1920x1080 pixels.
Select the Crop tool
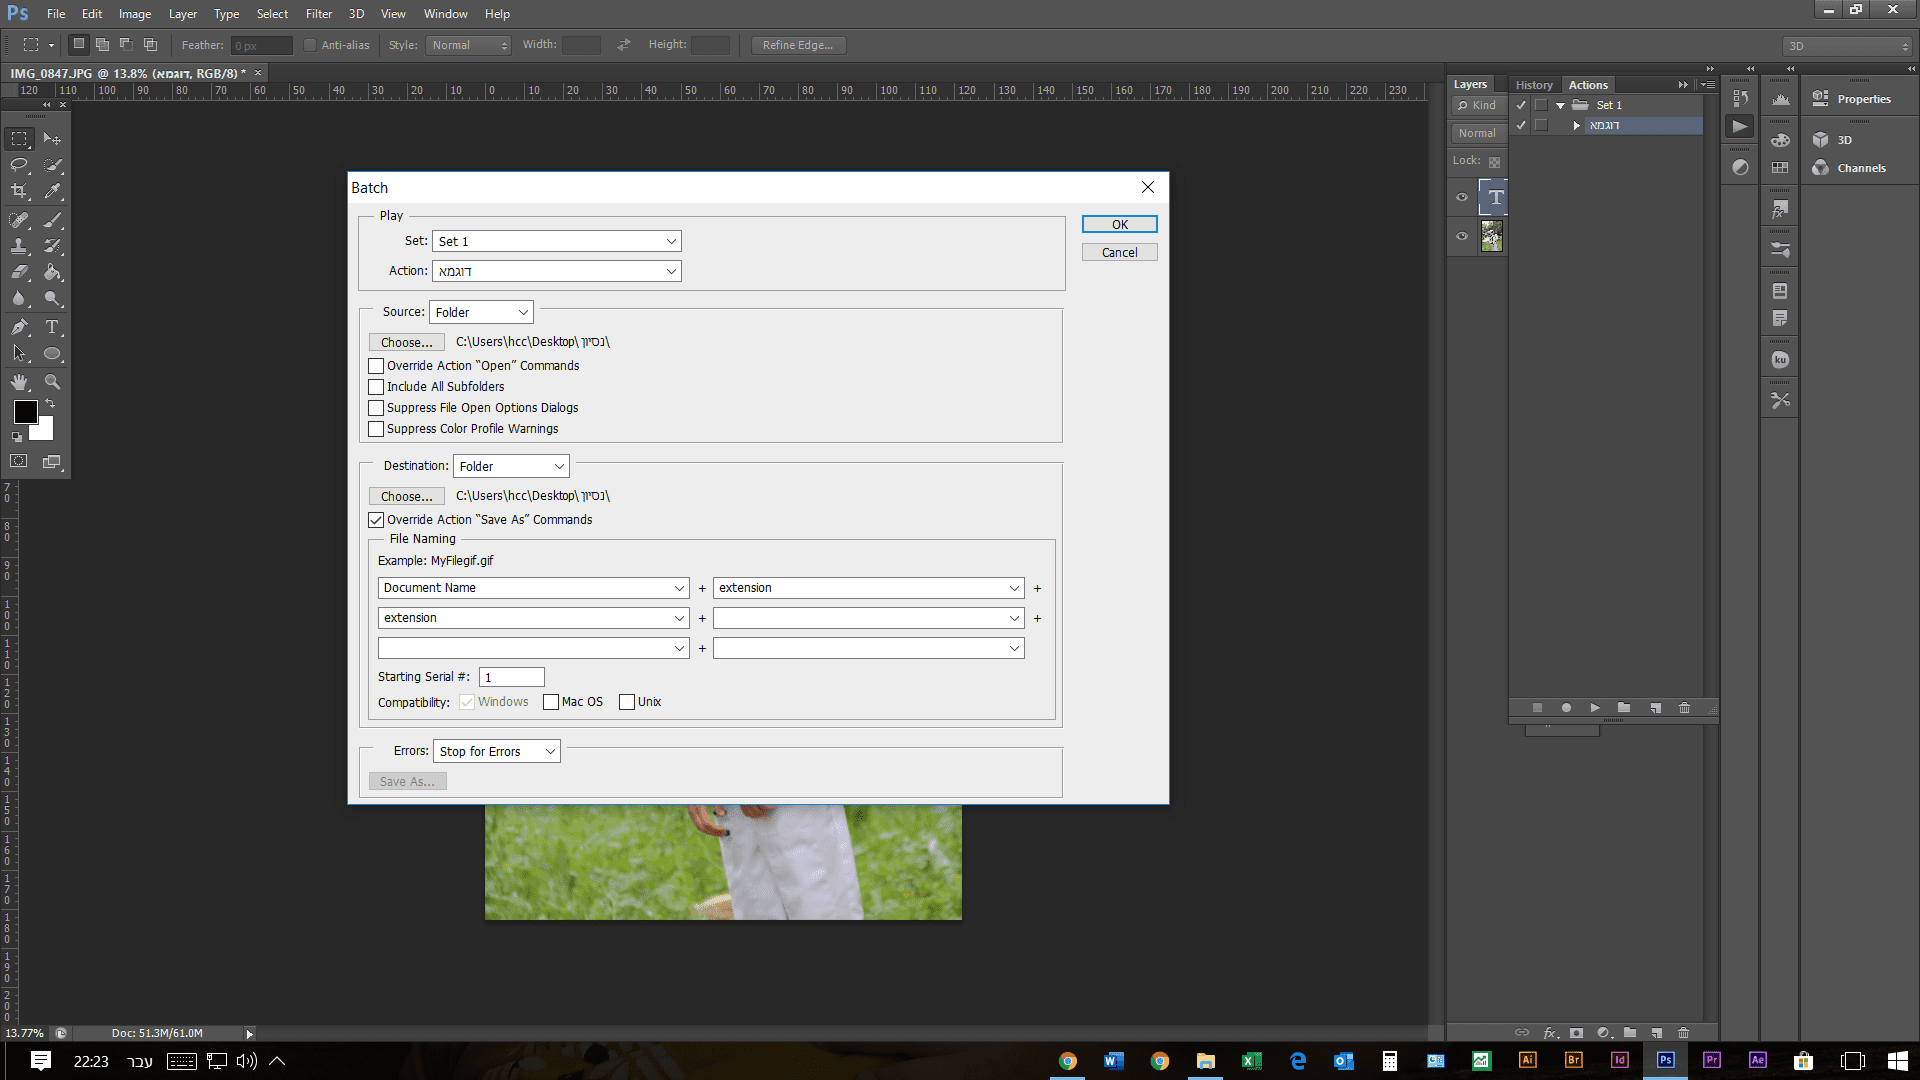click(19, 191)
